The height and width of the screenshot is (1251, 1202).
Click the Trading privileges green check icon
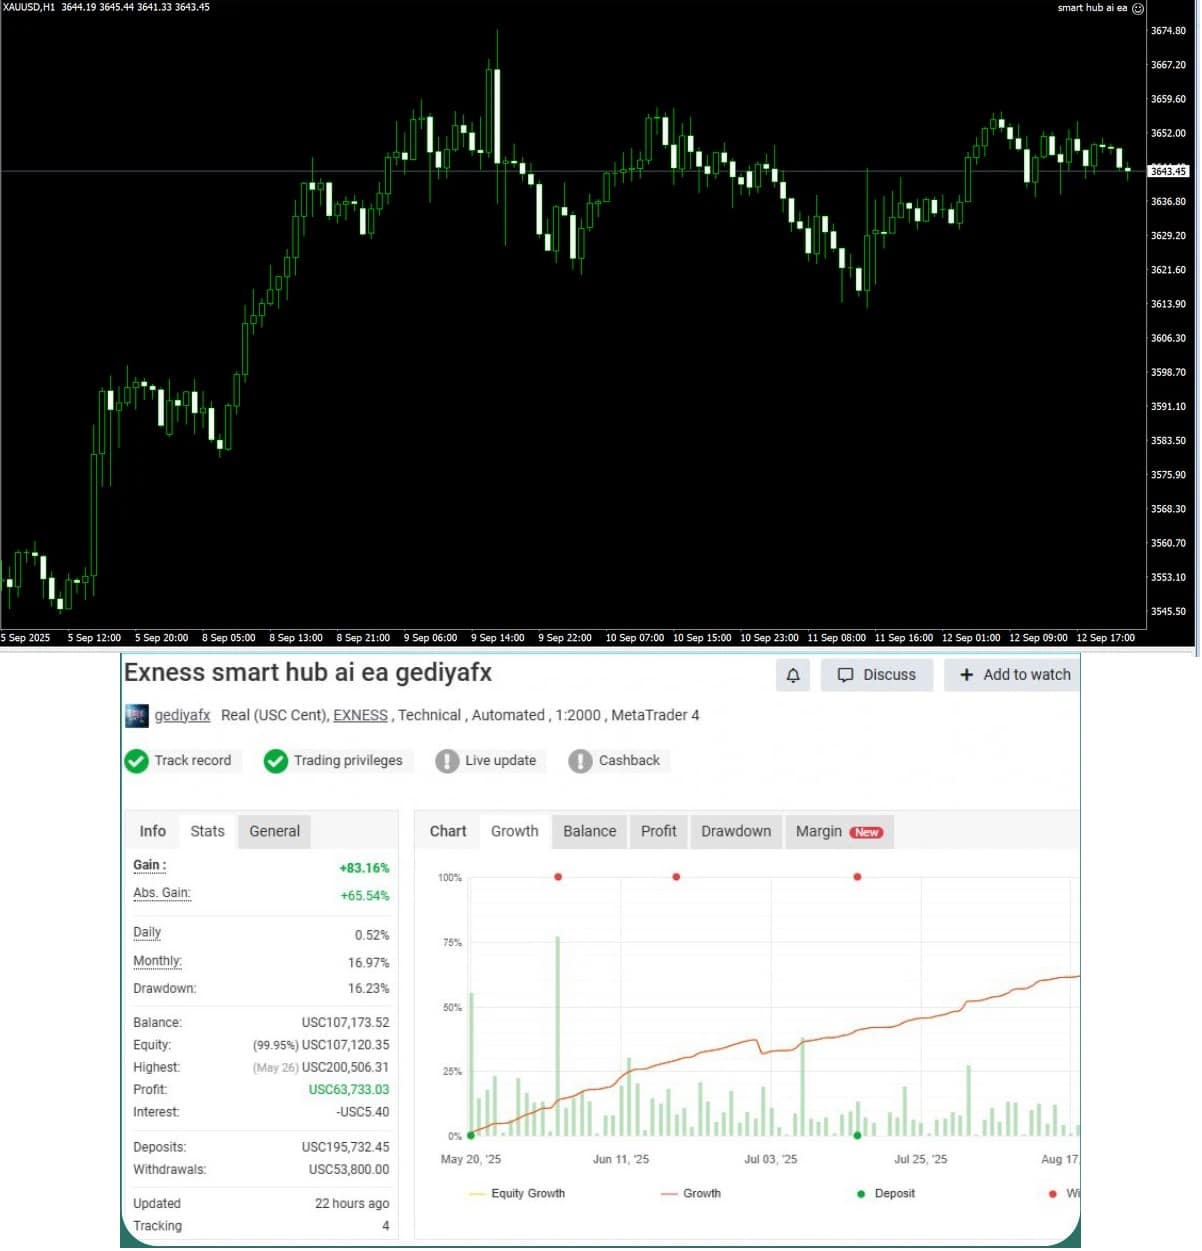[276, 761]
